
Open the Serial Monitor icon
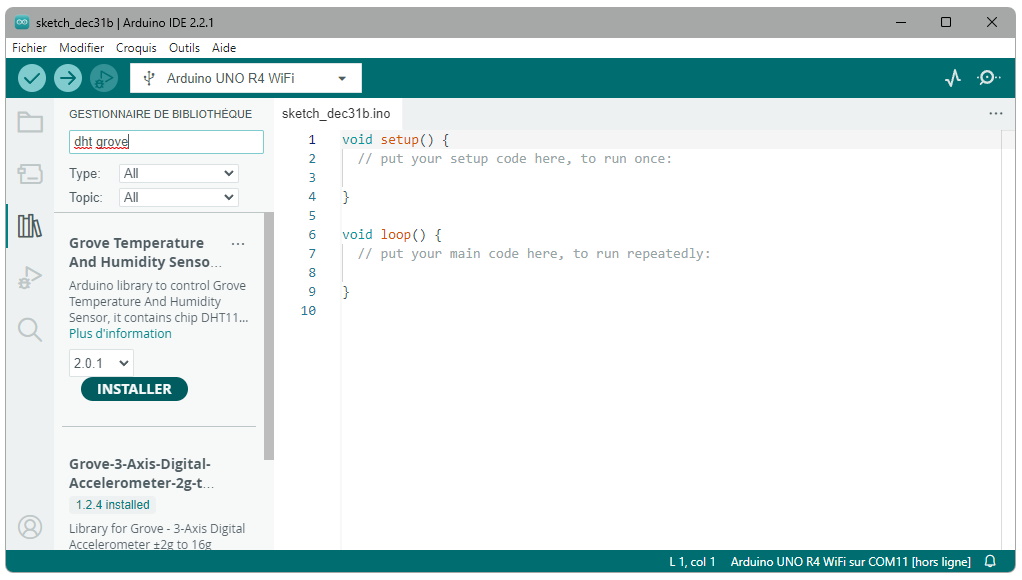click(x=988, y=78)
